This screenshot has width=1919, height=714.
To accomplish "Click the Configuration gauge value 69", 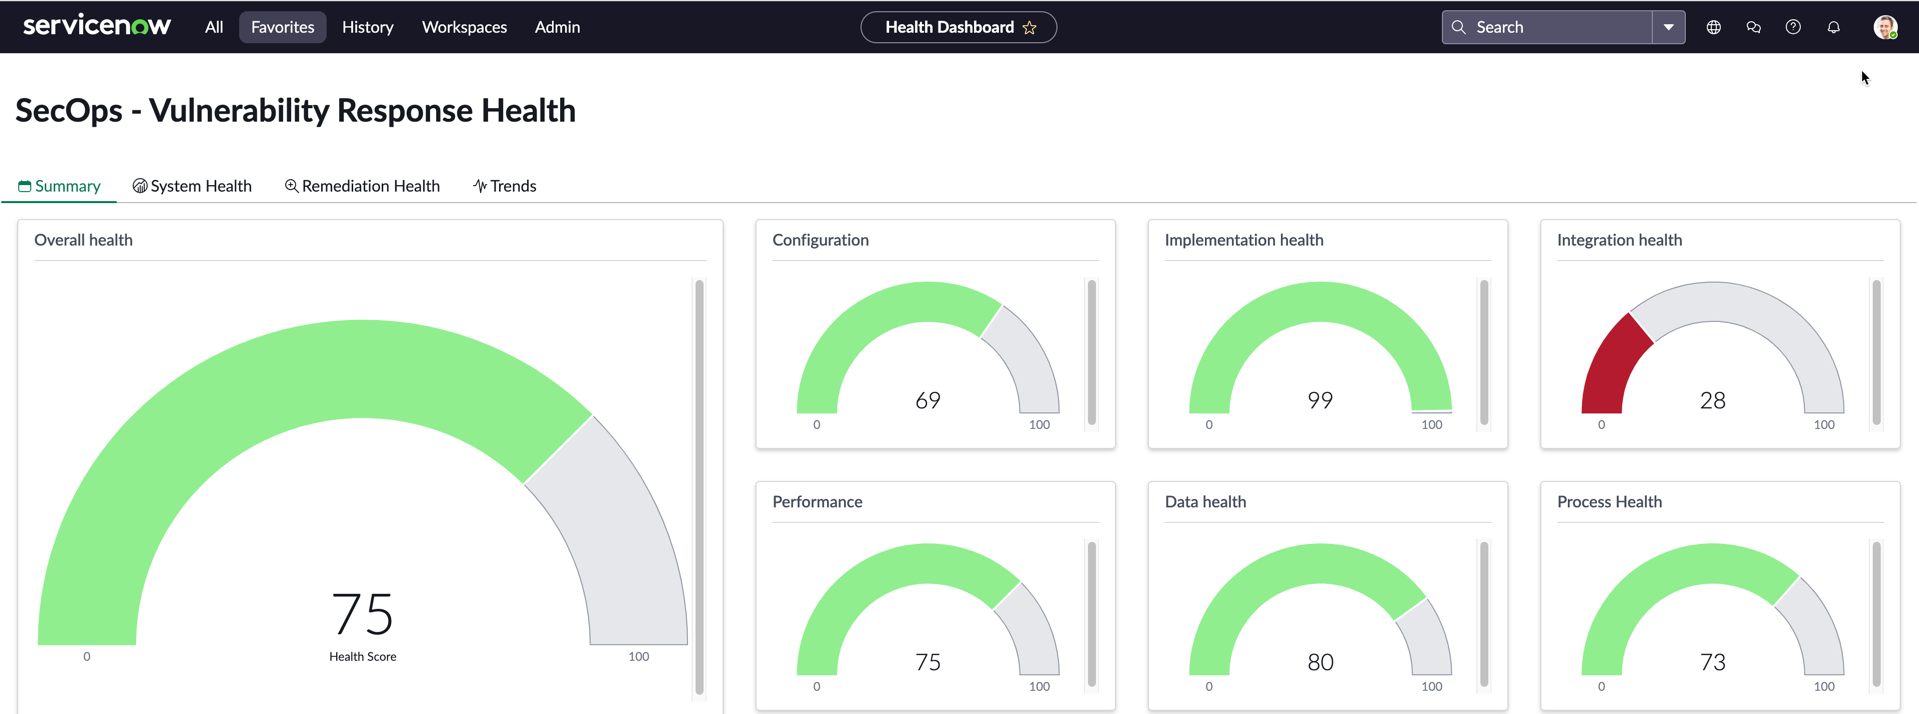I will pyautogui.click(x=928, y=400).
